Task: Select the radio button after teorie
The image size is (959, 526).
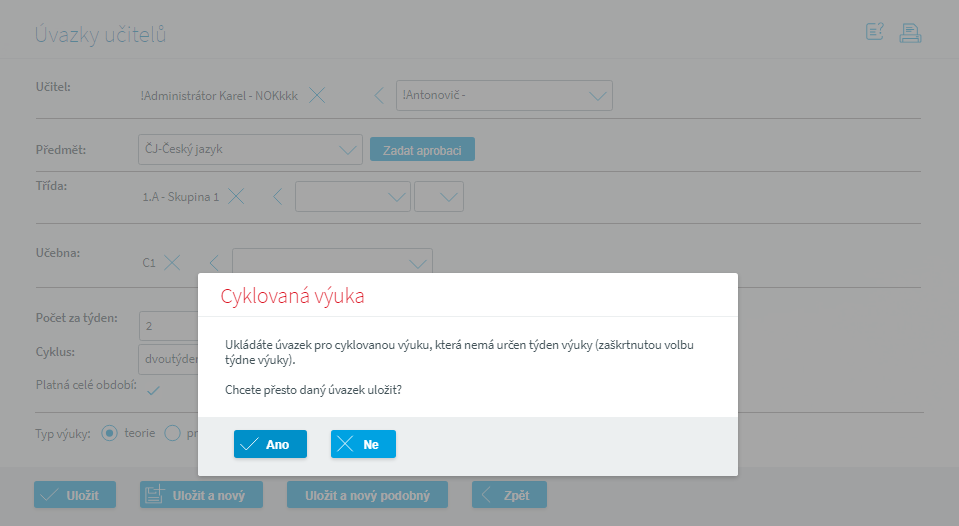Action: [x=172, y=434]
